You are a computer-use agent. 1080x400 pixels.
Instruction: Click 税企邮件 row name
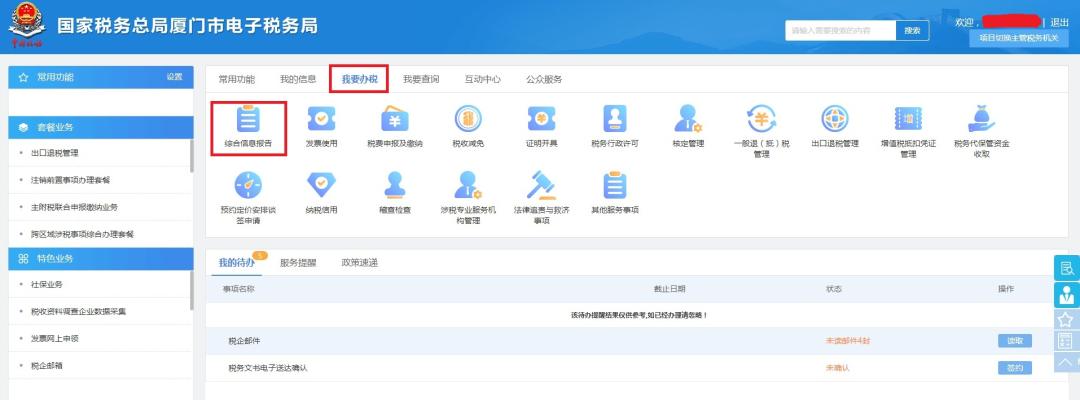244,341
